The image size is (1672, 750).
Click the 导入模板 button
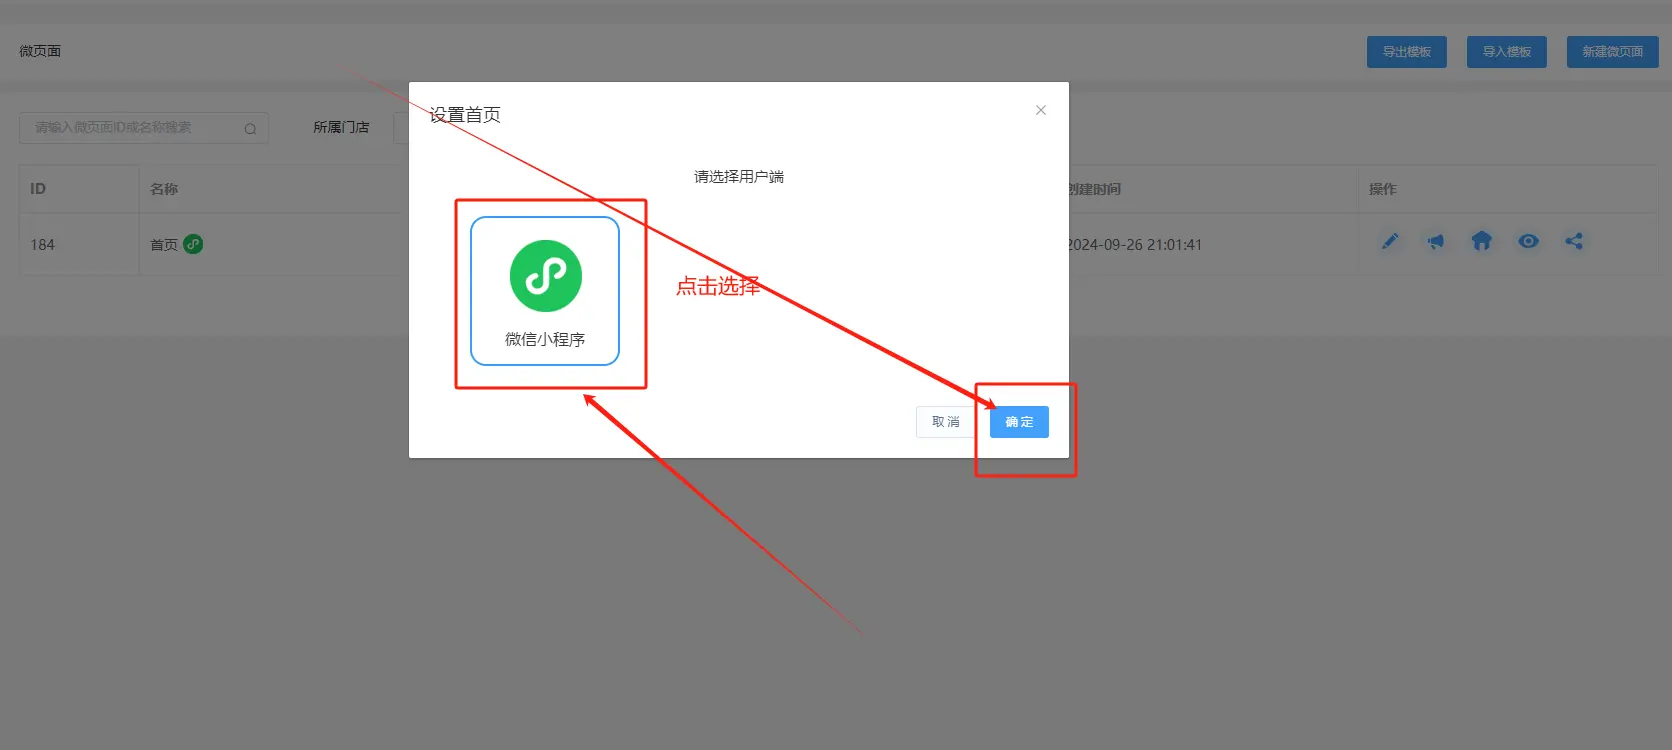(1507, 52)
